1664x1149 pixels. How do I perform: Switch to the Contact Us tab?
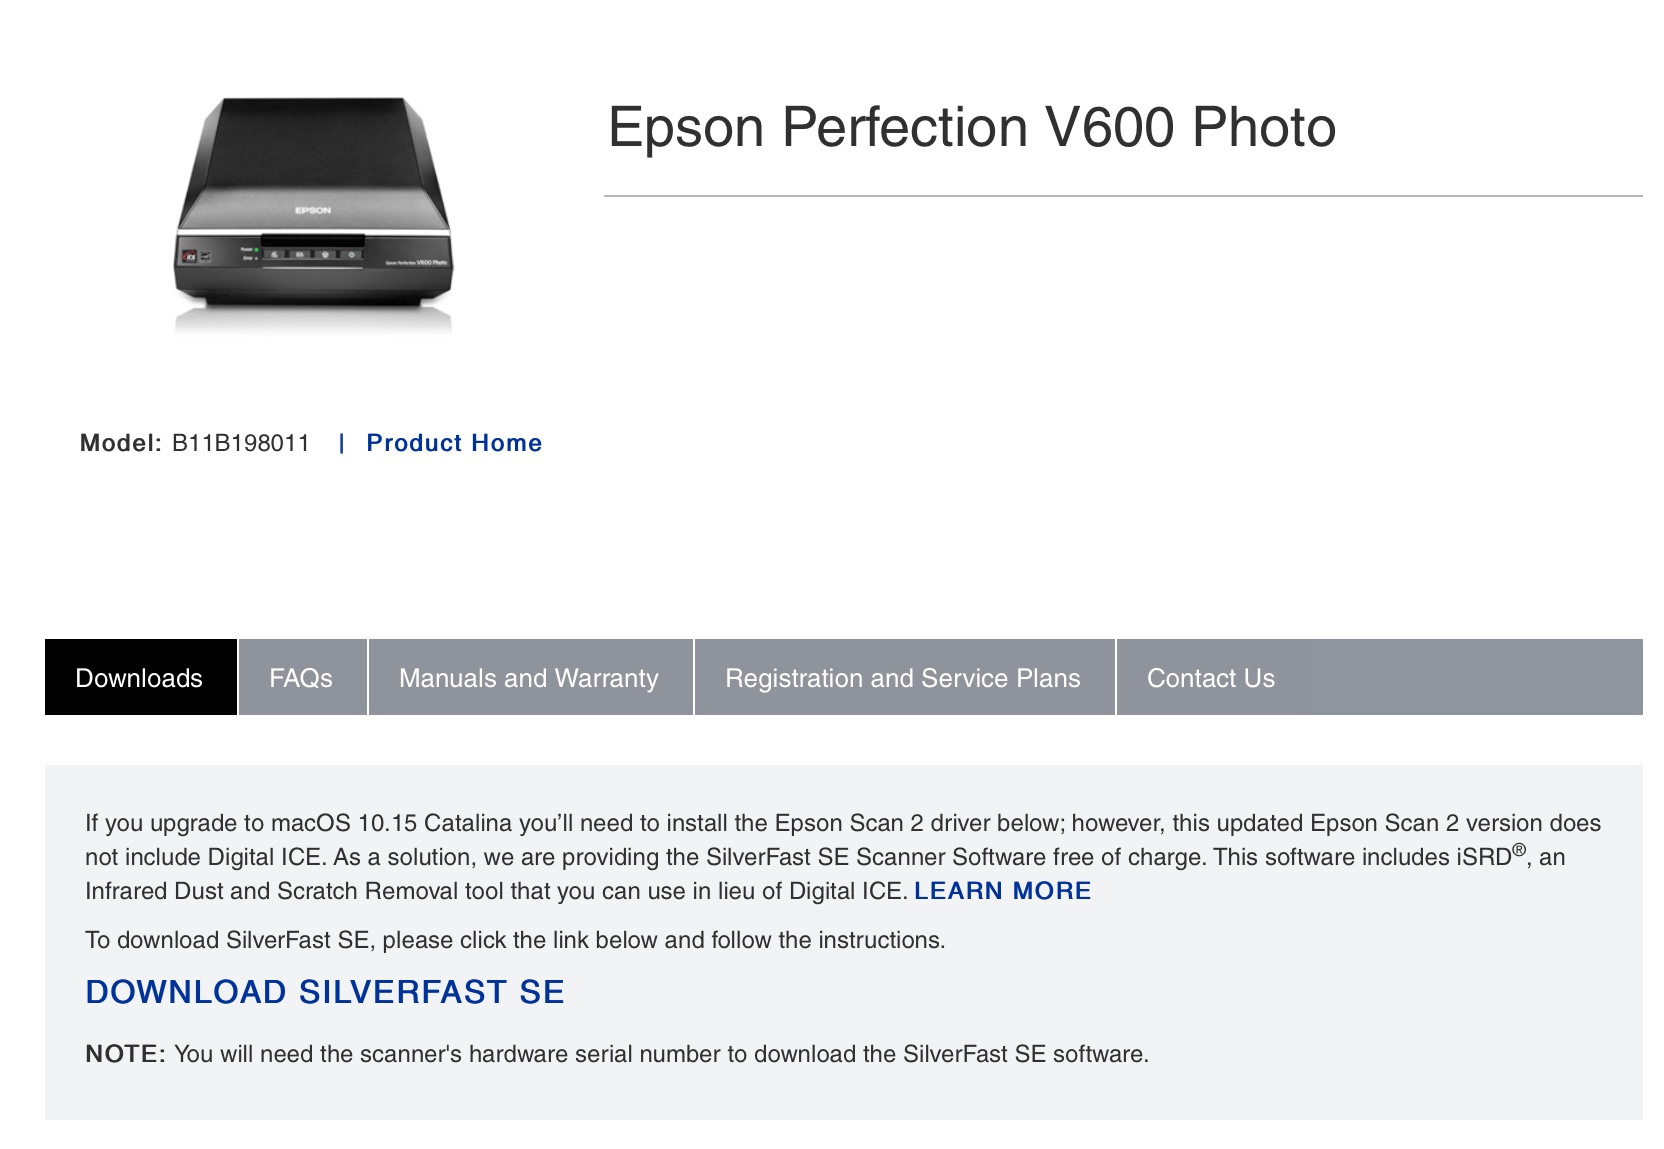1210,678
